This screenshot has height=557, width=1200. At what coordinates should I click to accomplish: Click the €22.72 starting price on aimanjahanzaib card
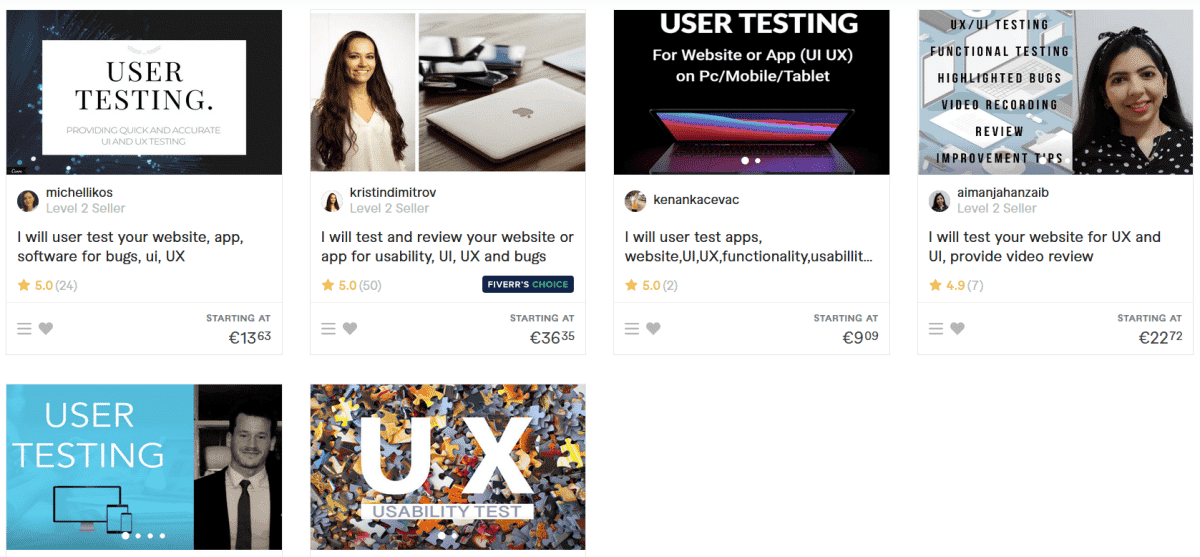click(1160, 338)
